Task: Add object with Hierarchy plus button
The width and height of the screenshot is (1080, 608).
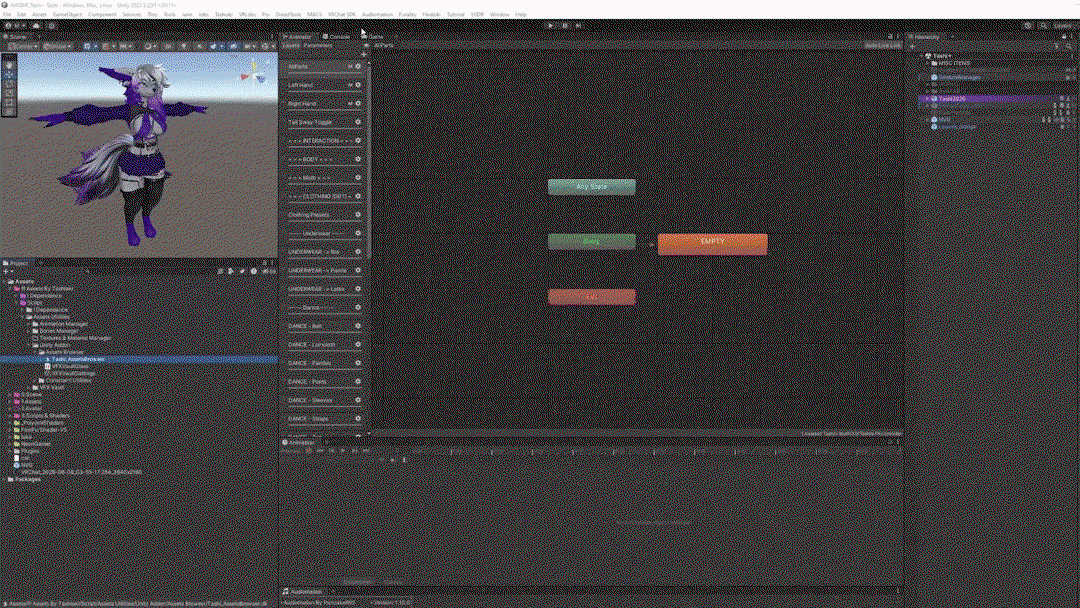Action: pos(913,46)
